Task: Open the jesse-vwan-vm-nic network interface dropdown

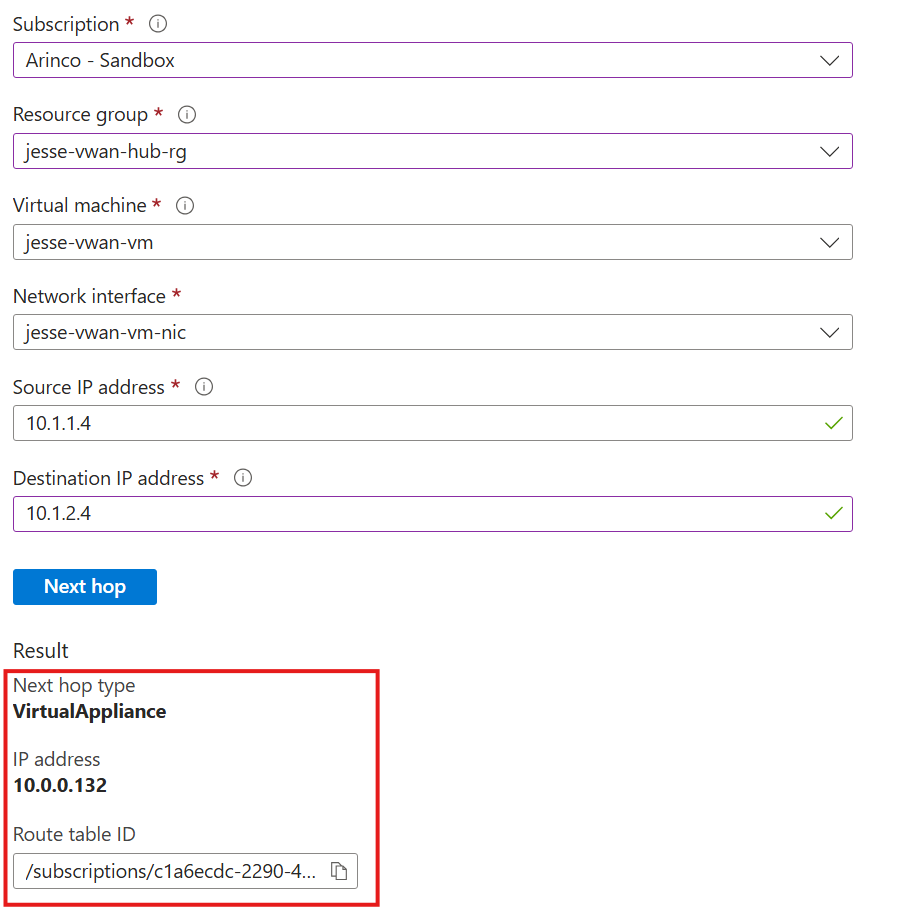Action: tap(432, 333)
